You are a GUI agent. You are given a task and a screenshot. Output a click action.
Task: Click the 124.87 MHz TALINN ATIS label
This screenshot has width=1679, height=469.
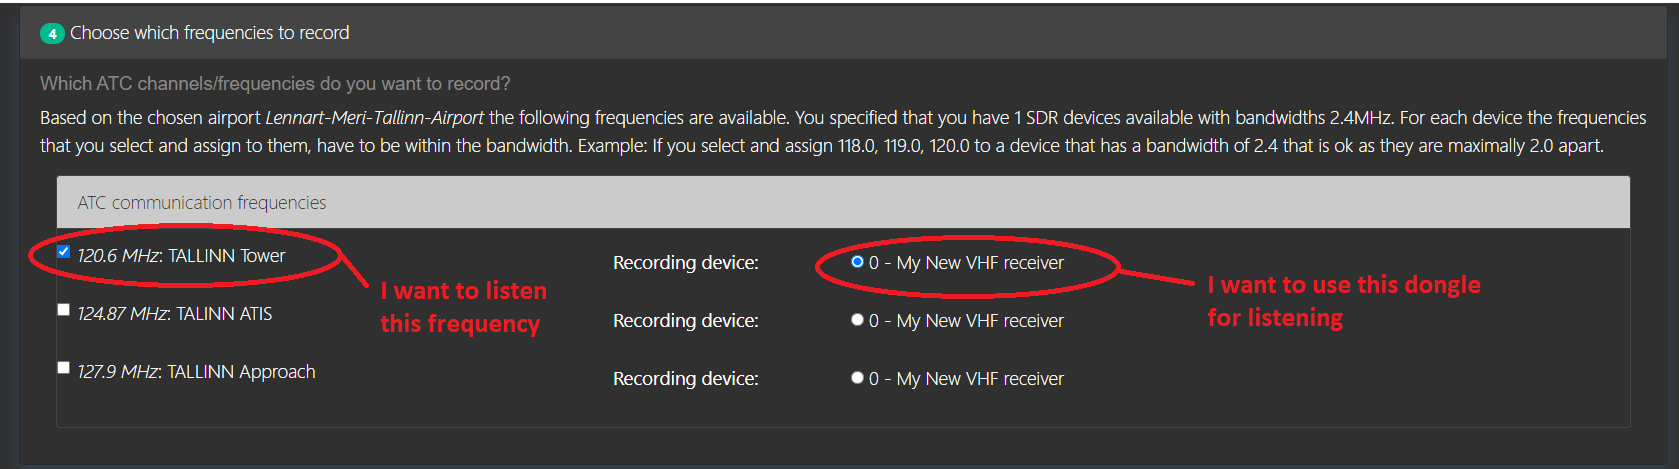click(175, 314)
